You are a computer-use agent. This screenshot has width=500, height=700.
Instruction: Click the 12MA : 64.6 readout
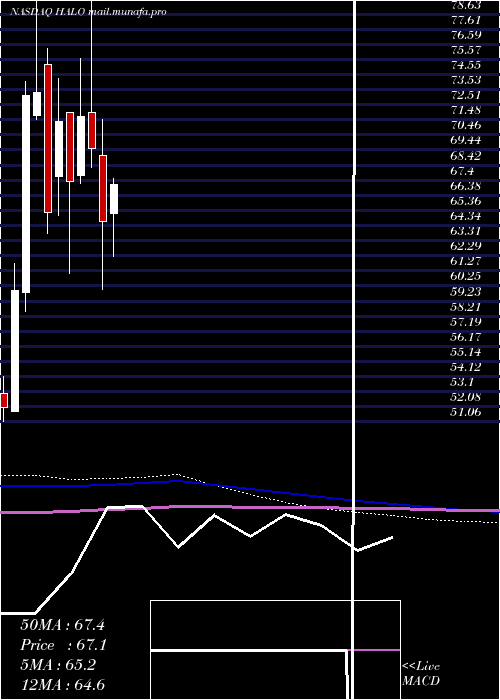coord(62,685)
